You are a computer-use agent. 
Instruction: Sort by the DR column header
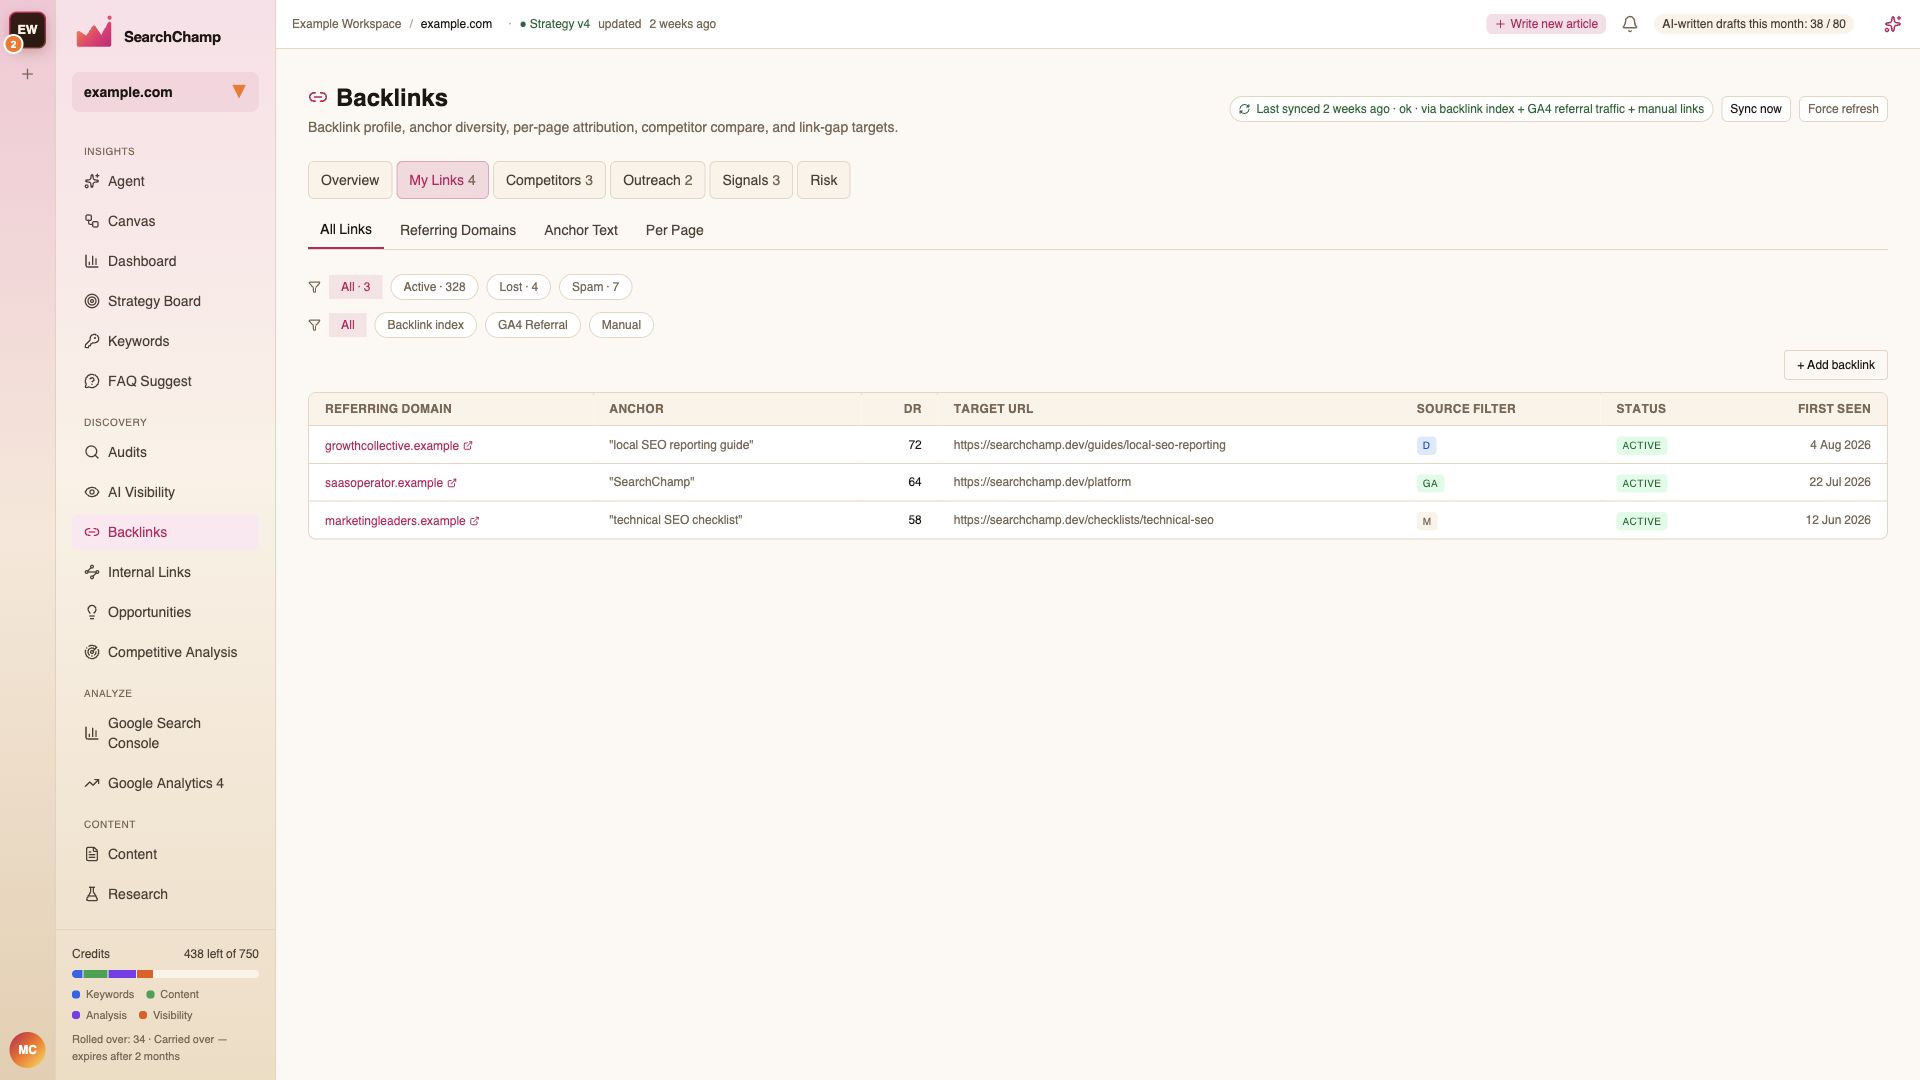[x=912, y=409]
